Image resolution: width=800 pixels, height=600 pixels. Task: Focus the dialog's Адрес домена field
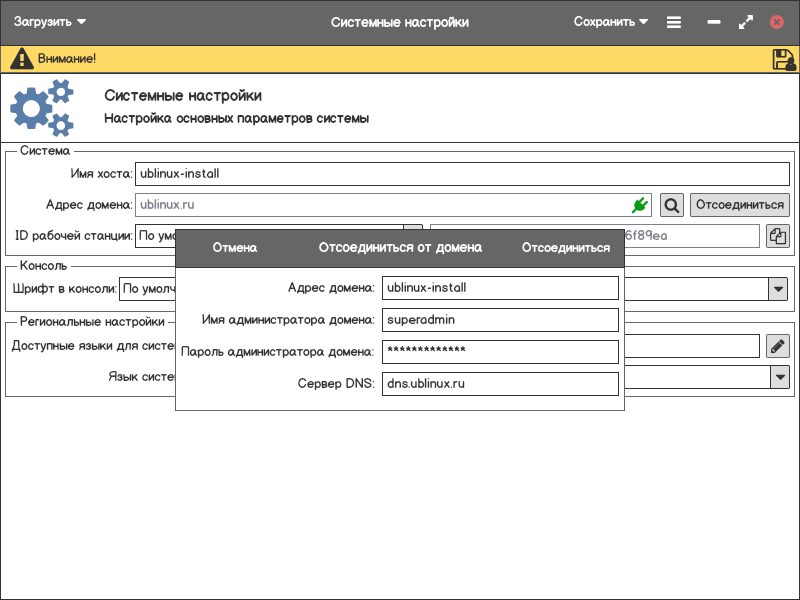coord(500,288)
